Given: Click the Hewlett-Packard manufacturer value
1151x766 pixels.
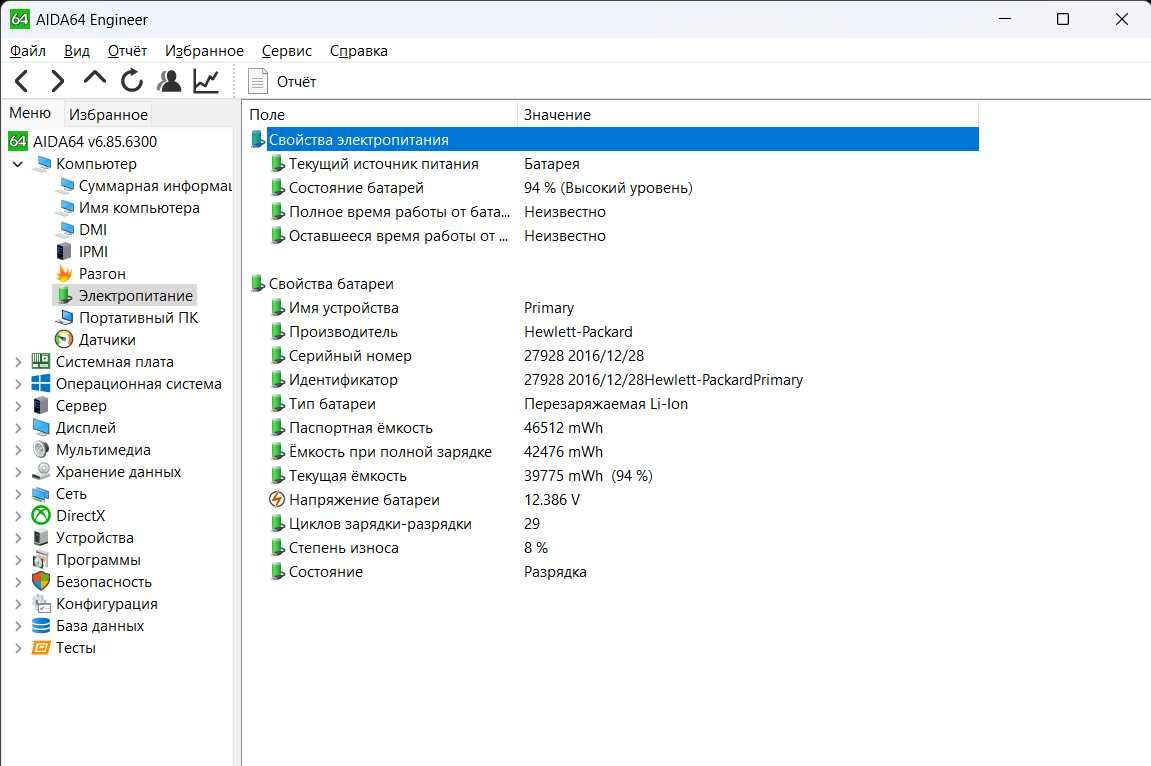Looking at the screenshot, I should pos(578,332).
